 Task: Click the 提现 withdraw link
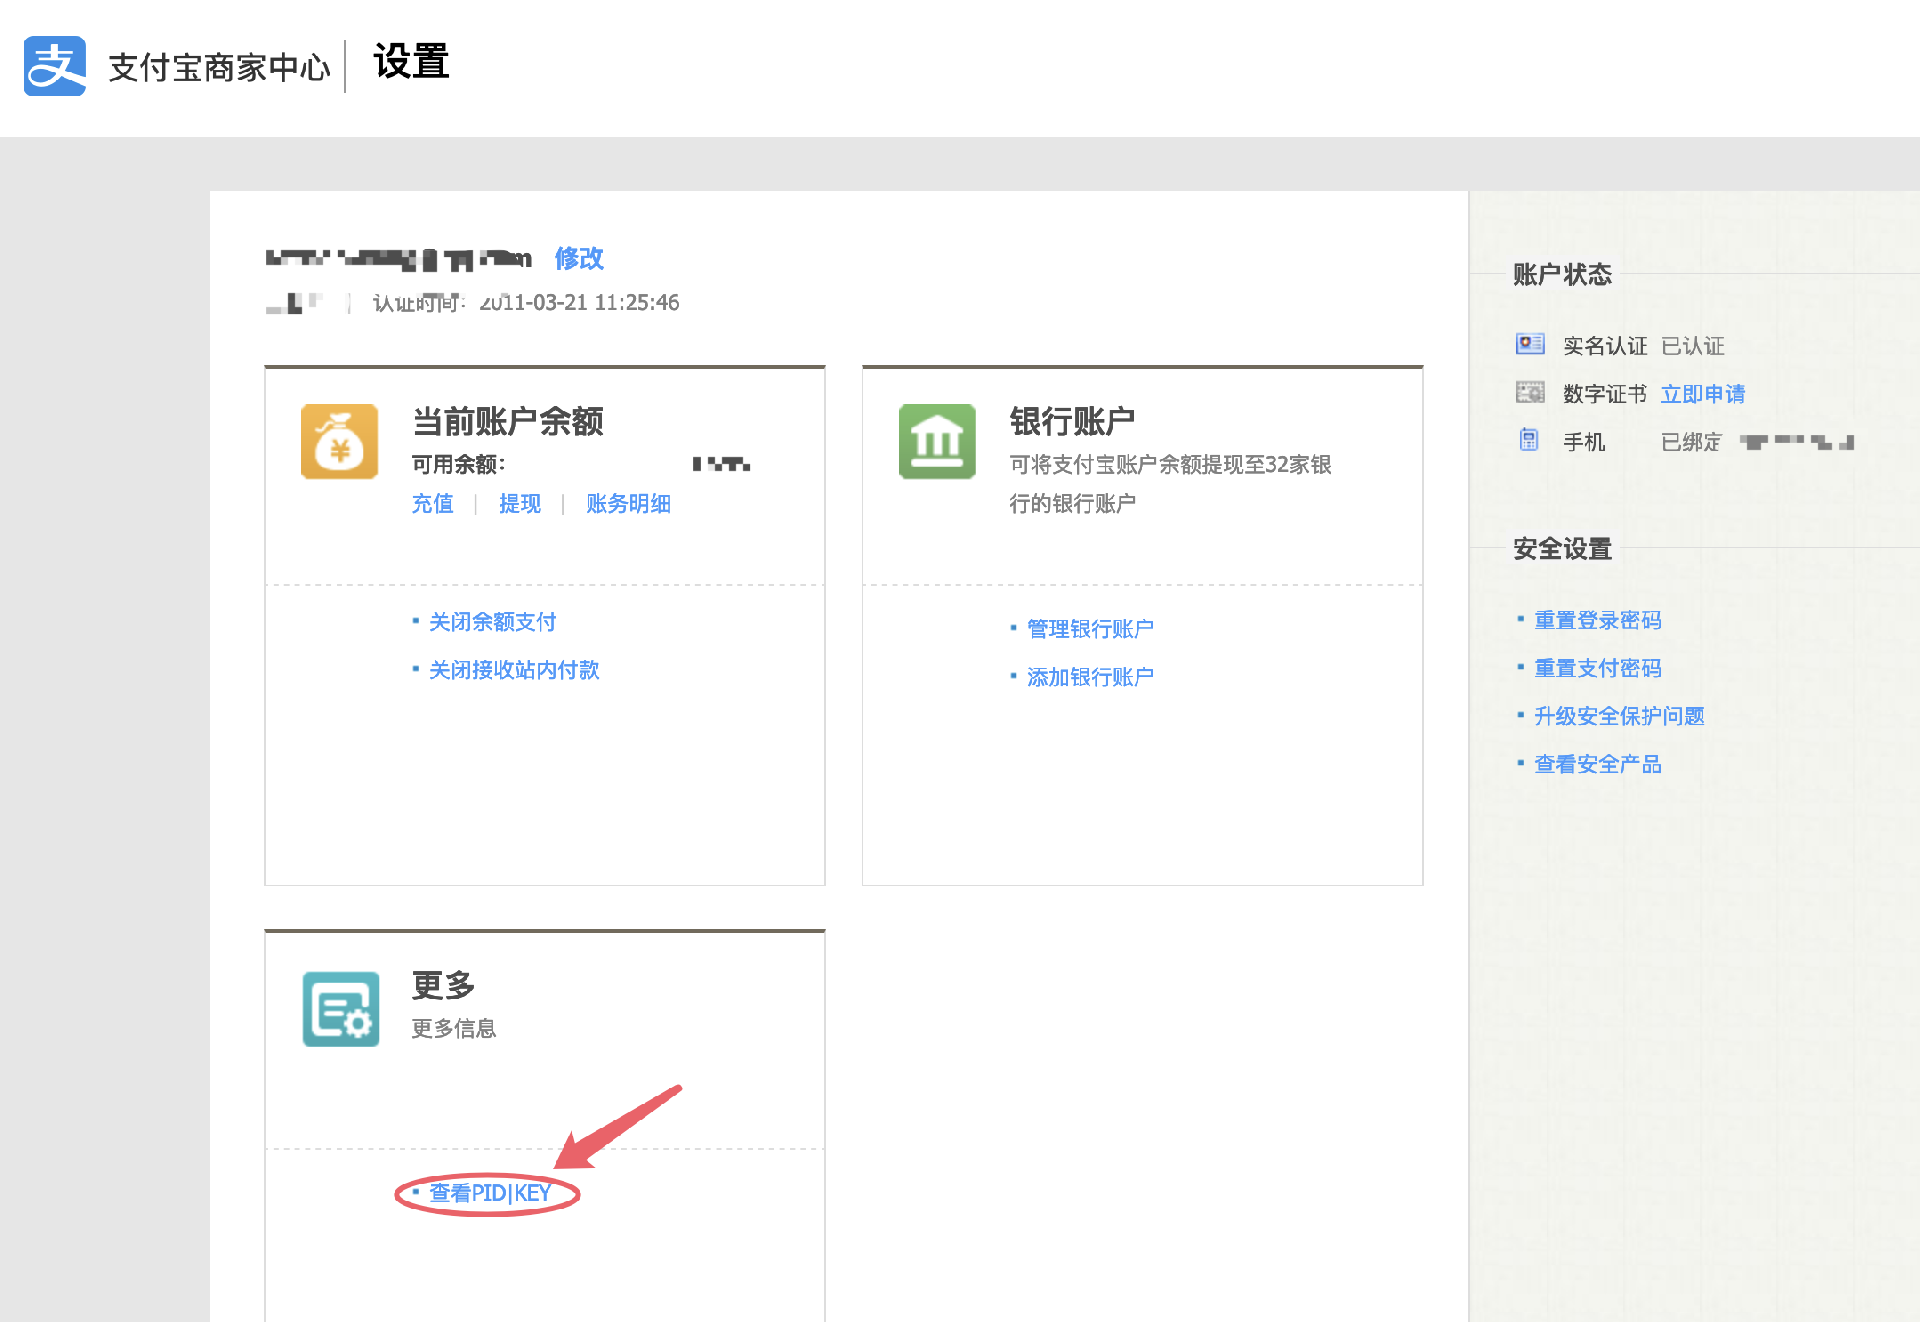tap(520, 503)
